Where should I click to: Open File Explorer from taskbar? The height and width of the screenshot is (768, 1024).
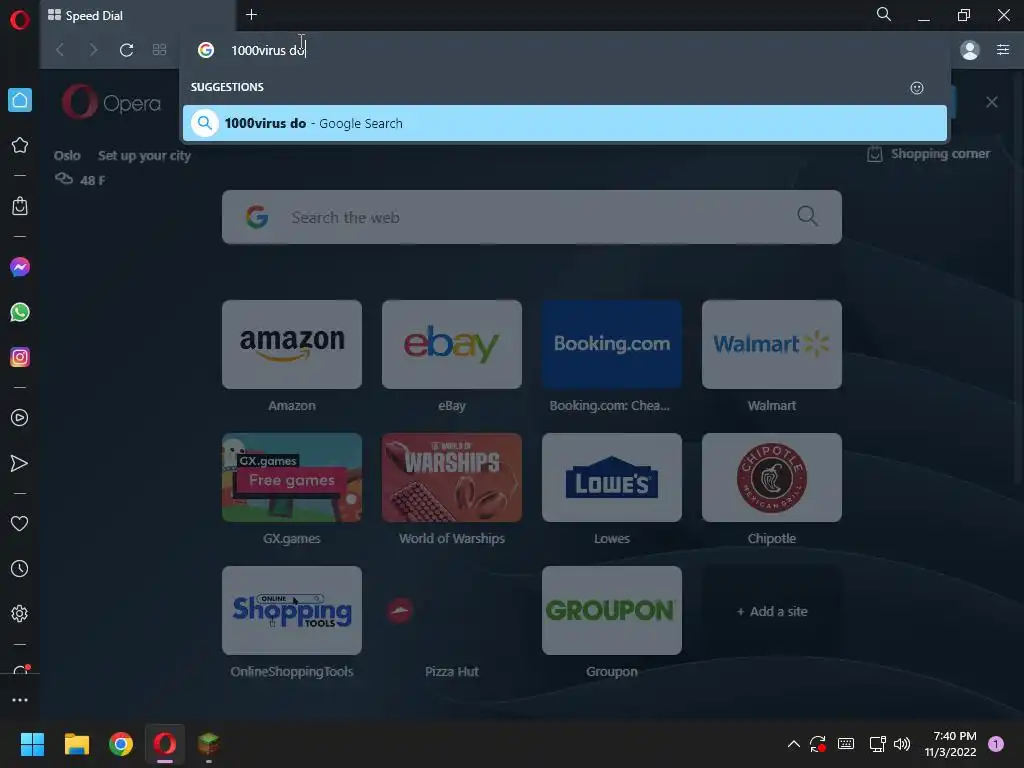(76, 744)
